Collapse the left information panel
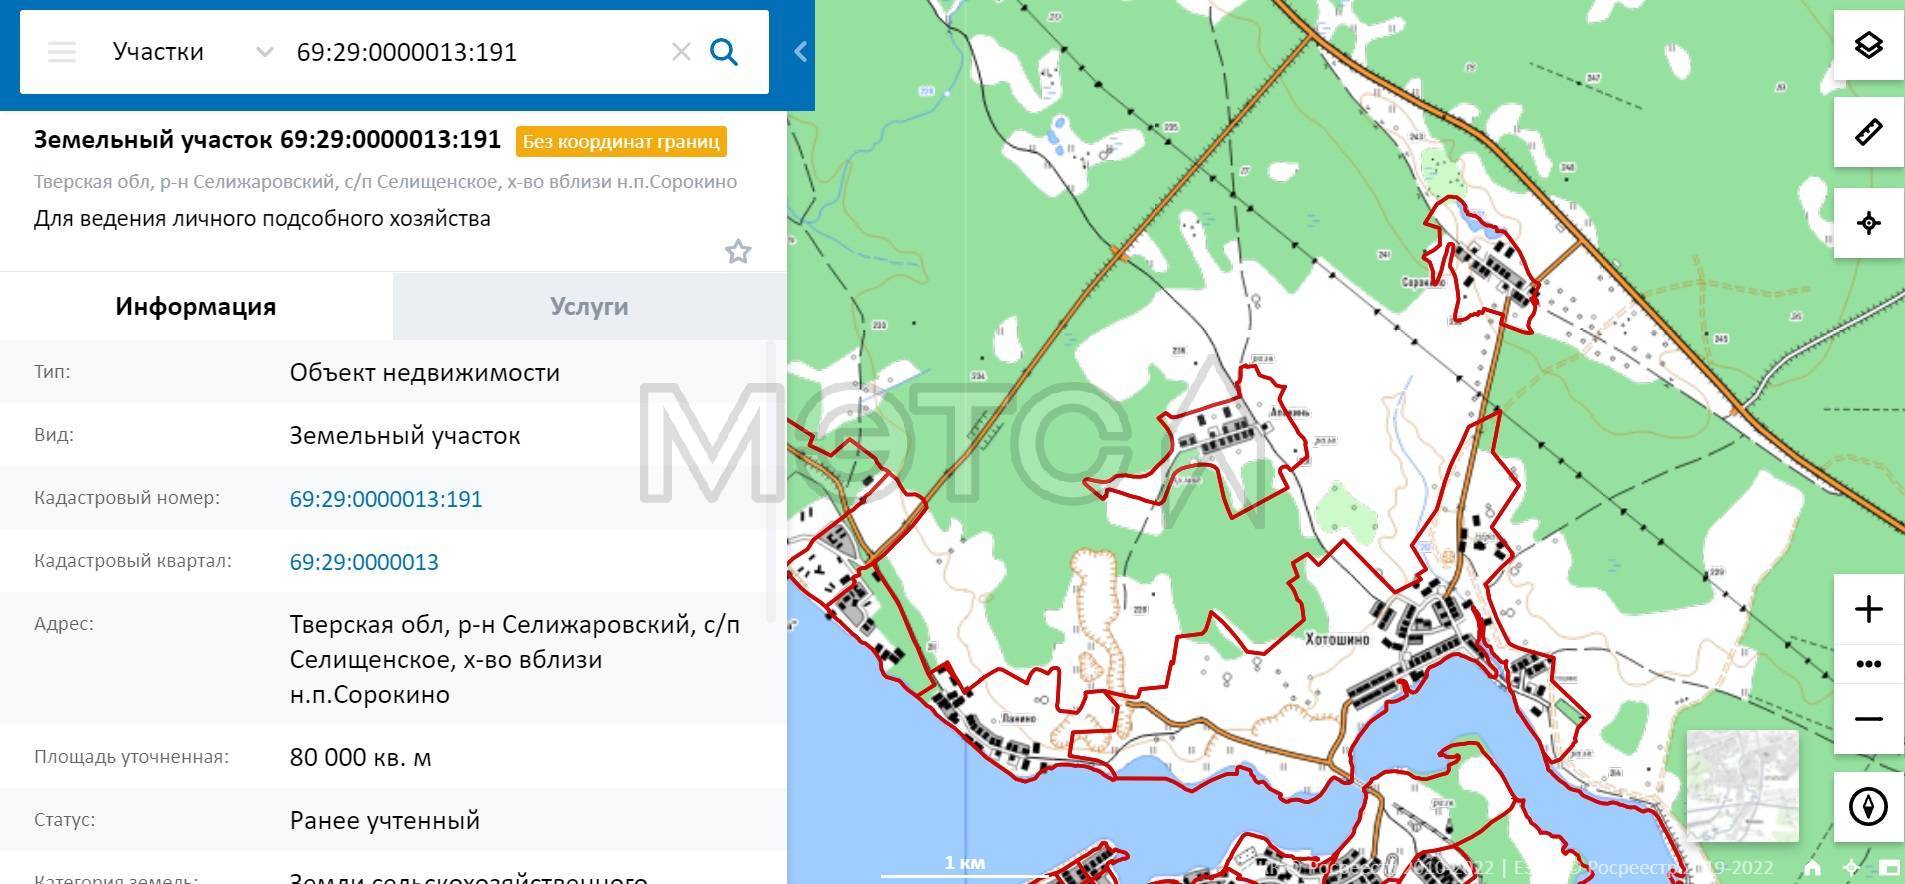Viewport: 1905px width, 884px height. 800,52
